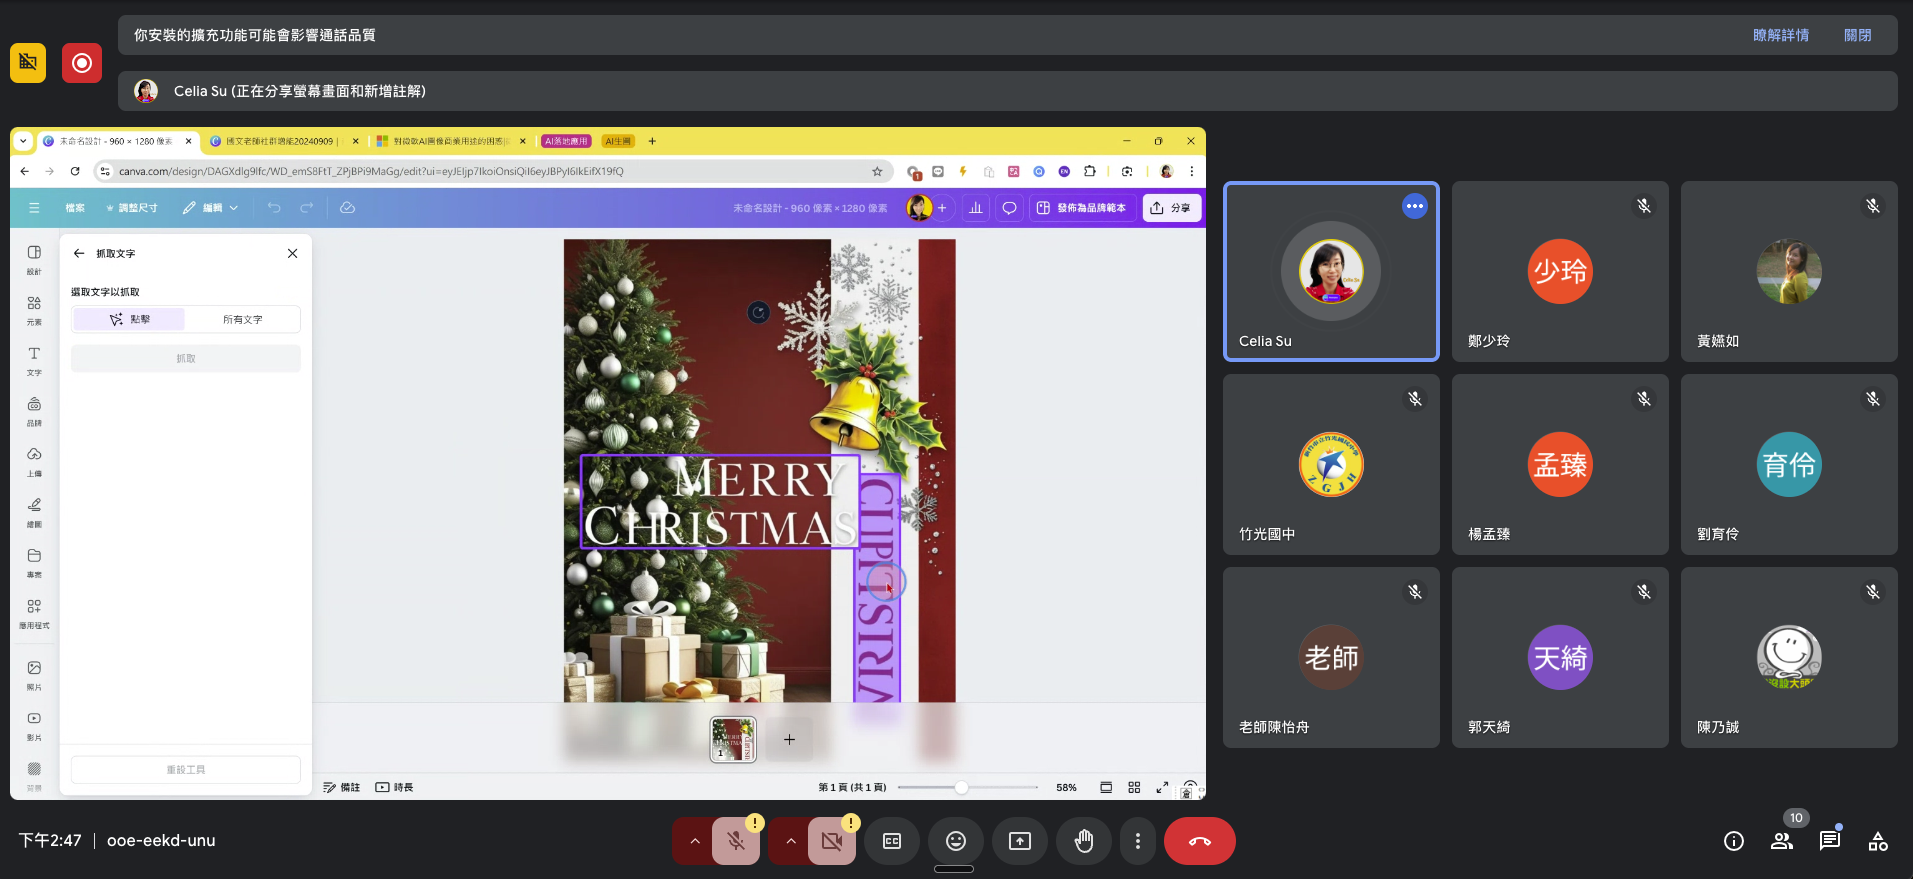The height and width of the screenshot is (879, 1913).
Task: Open the emoji reactions button
Action: pyautogui.click(x=956, y=841)
